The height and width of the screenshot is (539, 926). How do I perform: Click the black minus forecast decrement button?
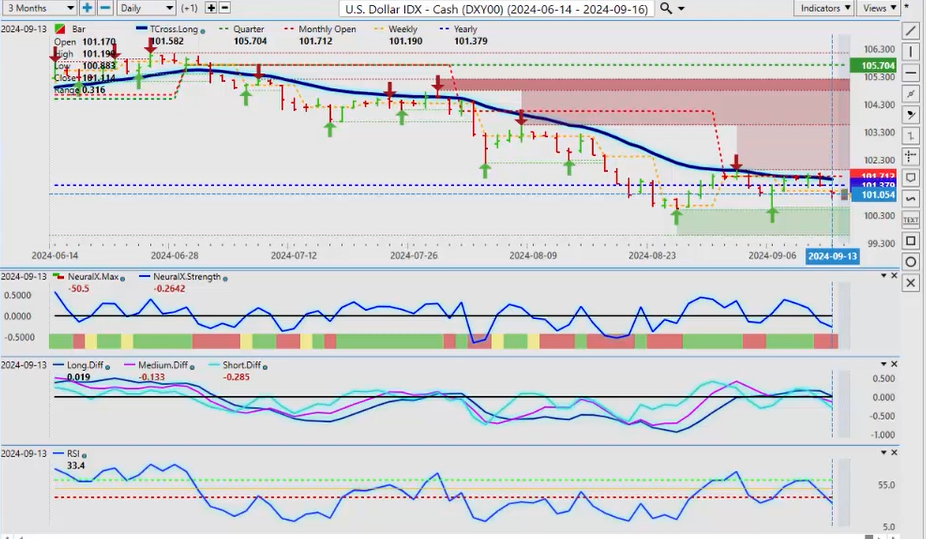[224, 8]
